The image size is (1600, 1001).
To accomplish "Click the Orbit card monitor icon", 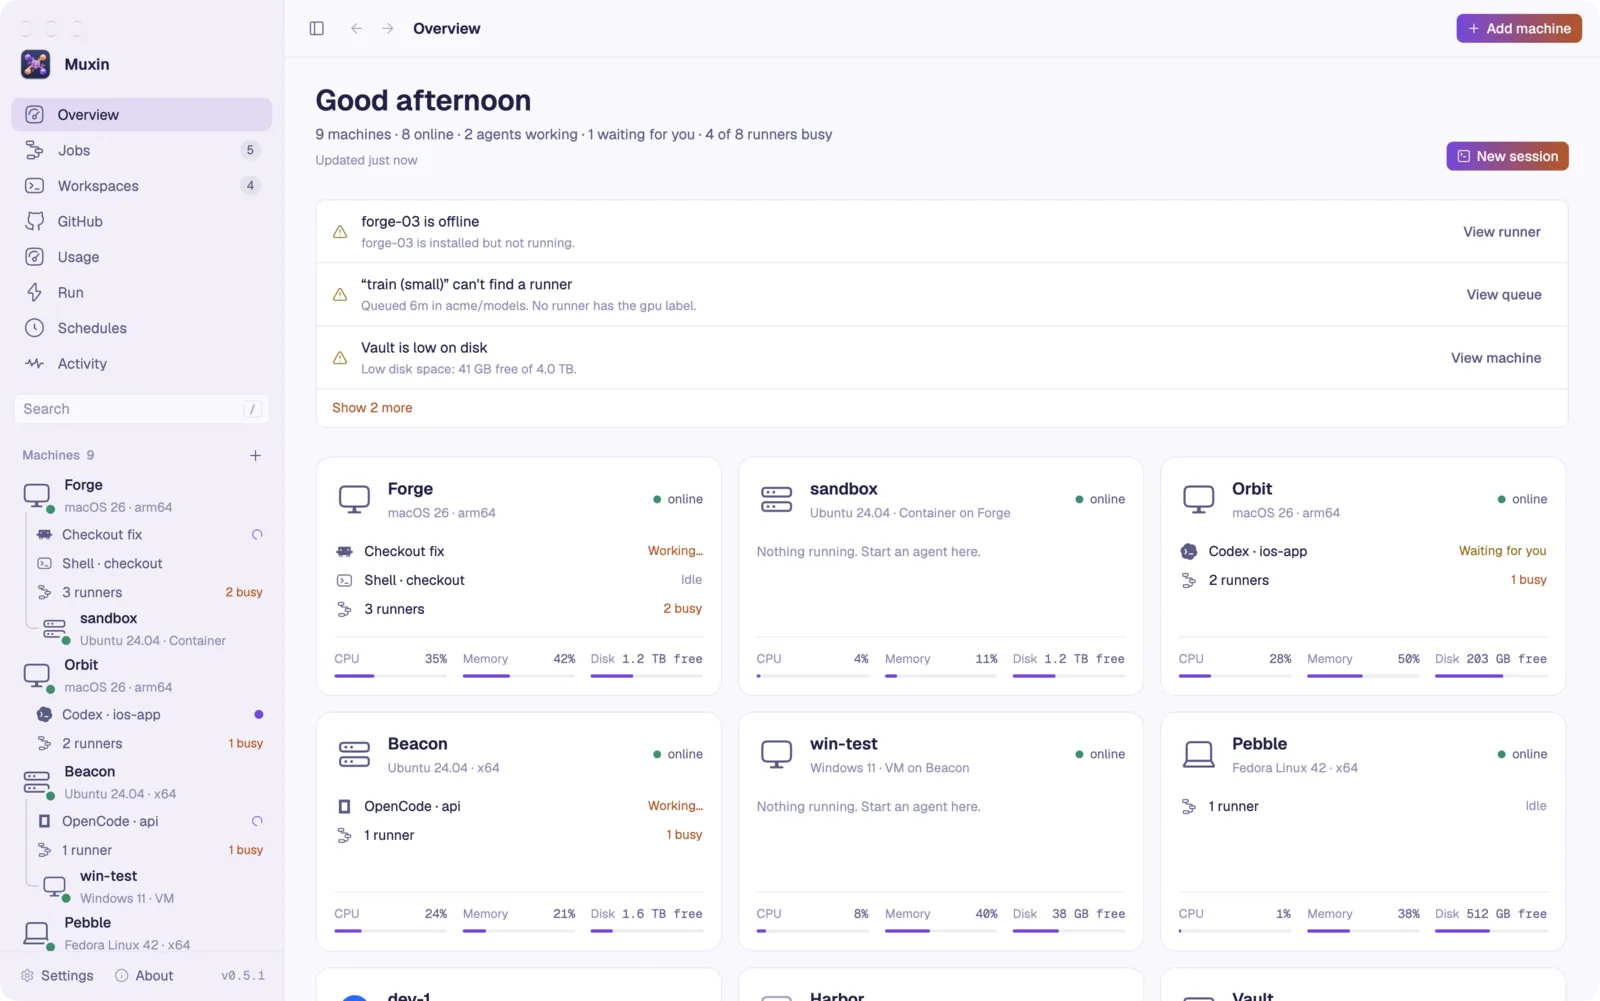I will (x=1198, y=499).
